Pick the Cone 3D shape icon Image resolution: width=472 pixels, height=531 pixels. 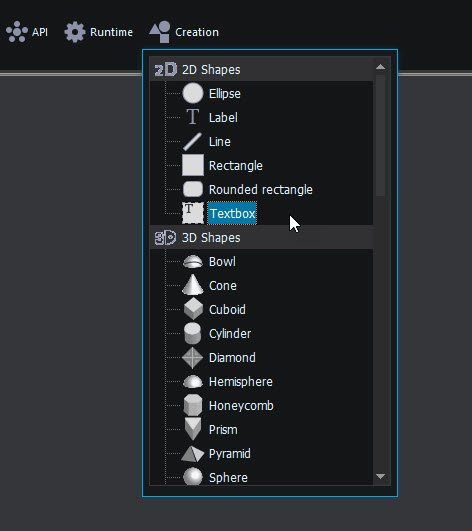pyautogui.click(x=193, y=285)
